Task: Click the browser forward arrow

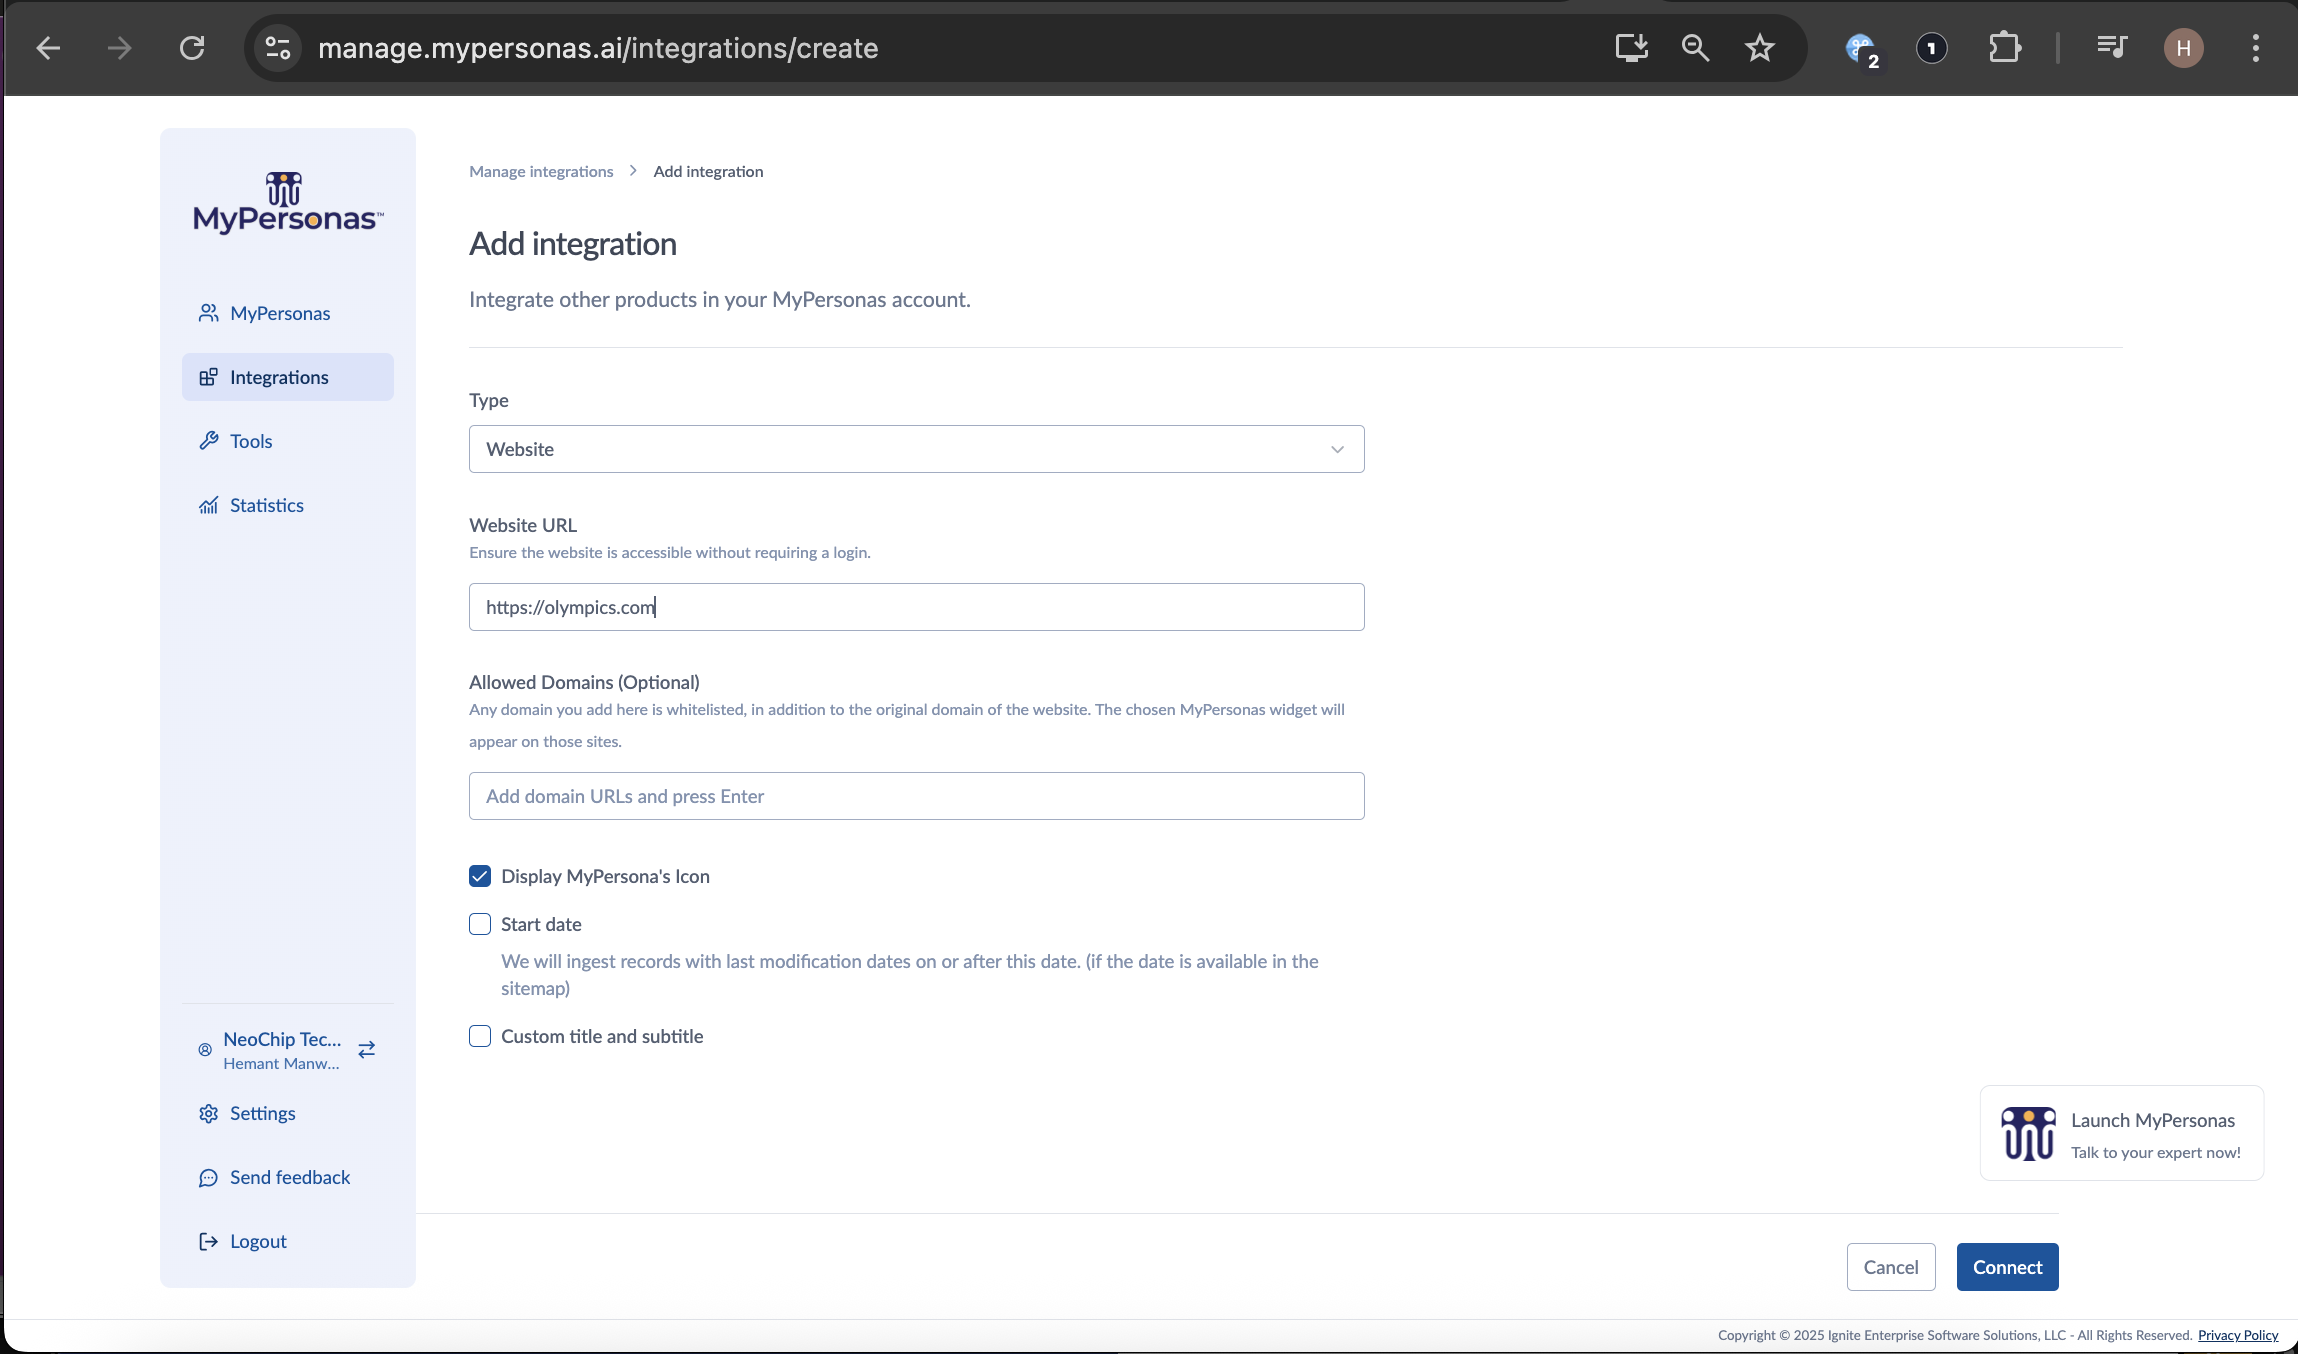Action: click(120, 48)
